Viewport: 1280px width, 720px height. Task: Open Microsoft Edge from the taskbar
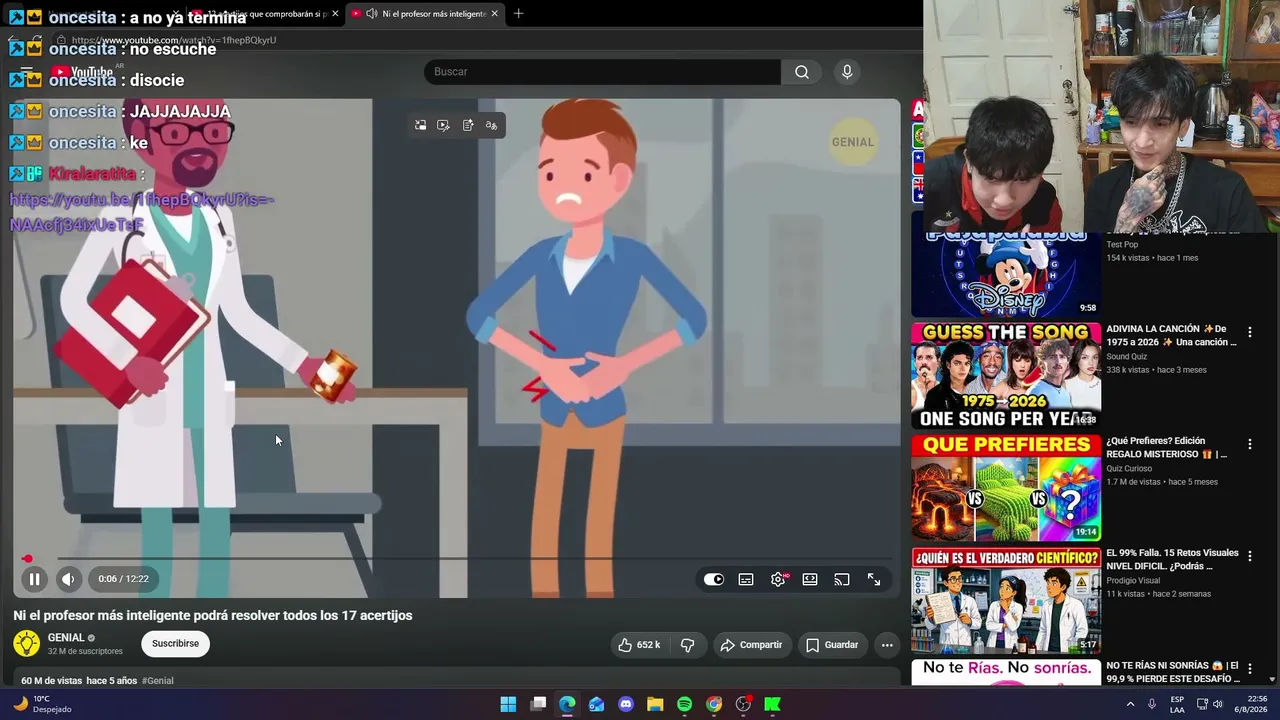567,704
